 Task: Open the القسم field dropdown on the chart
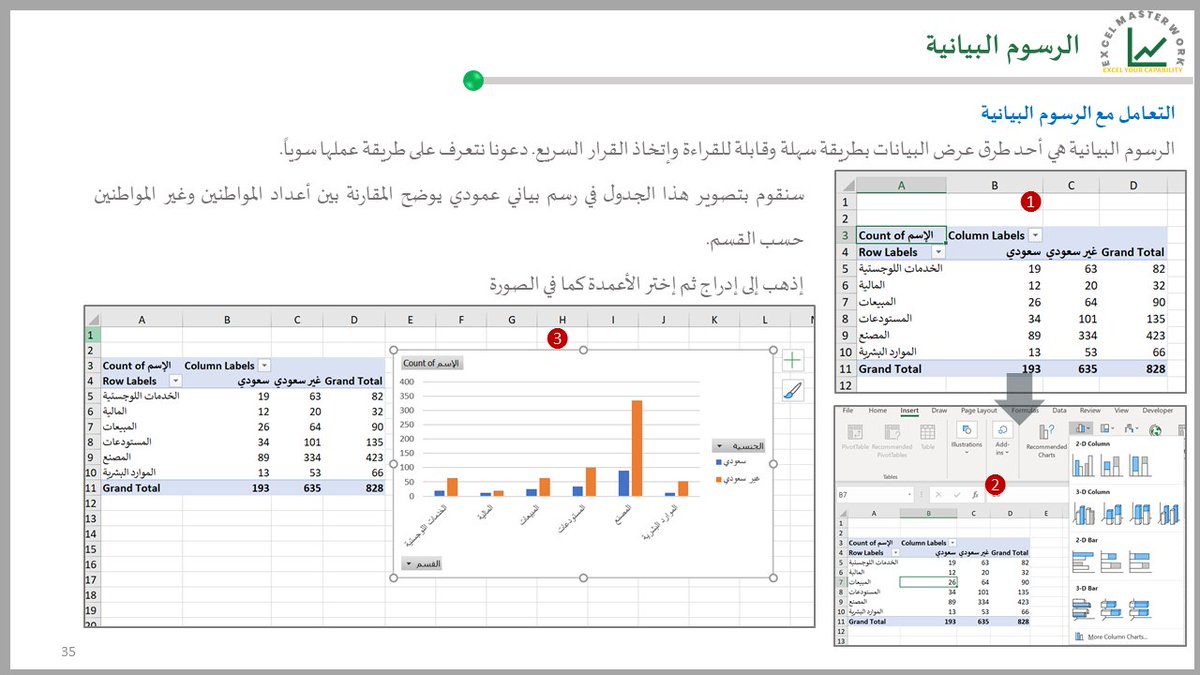(422, 563)
